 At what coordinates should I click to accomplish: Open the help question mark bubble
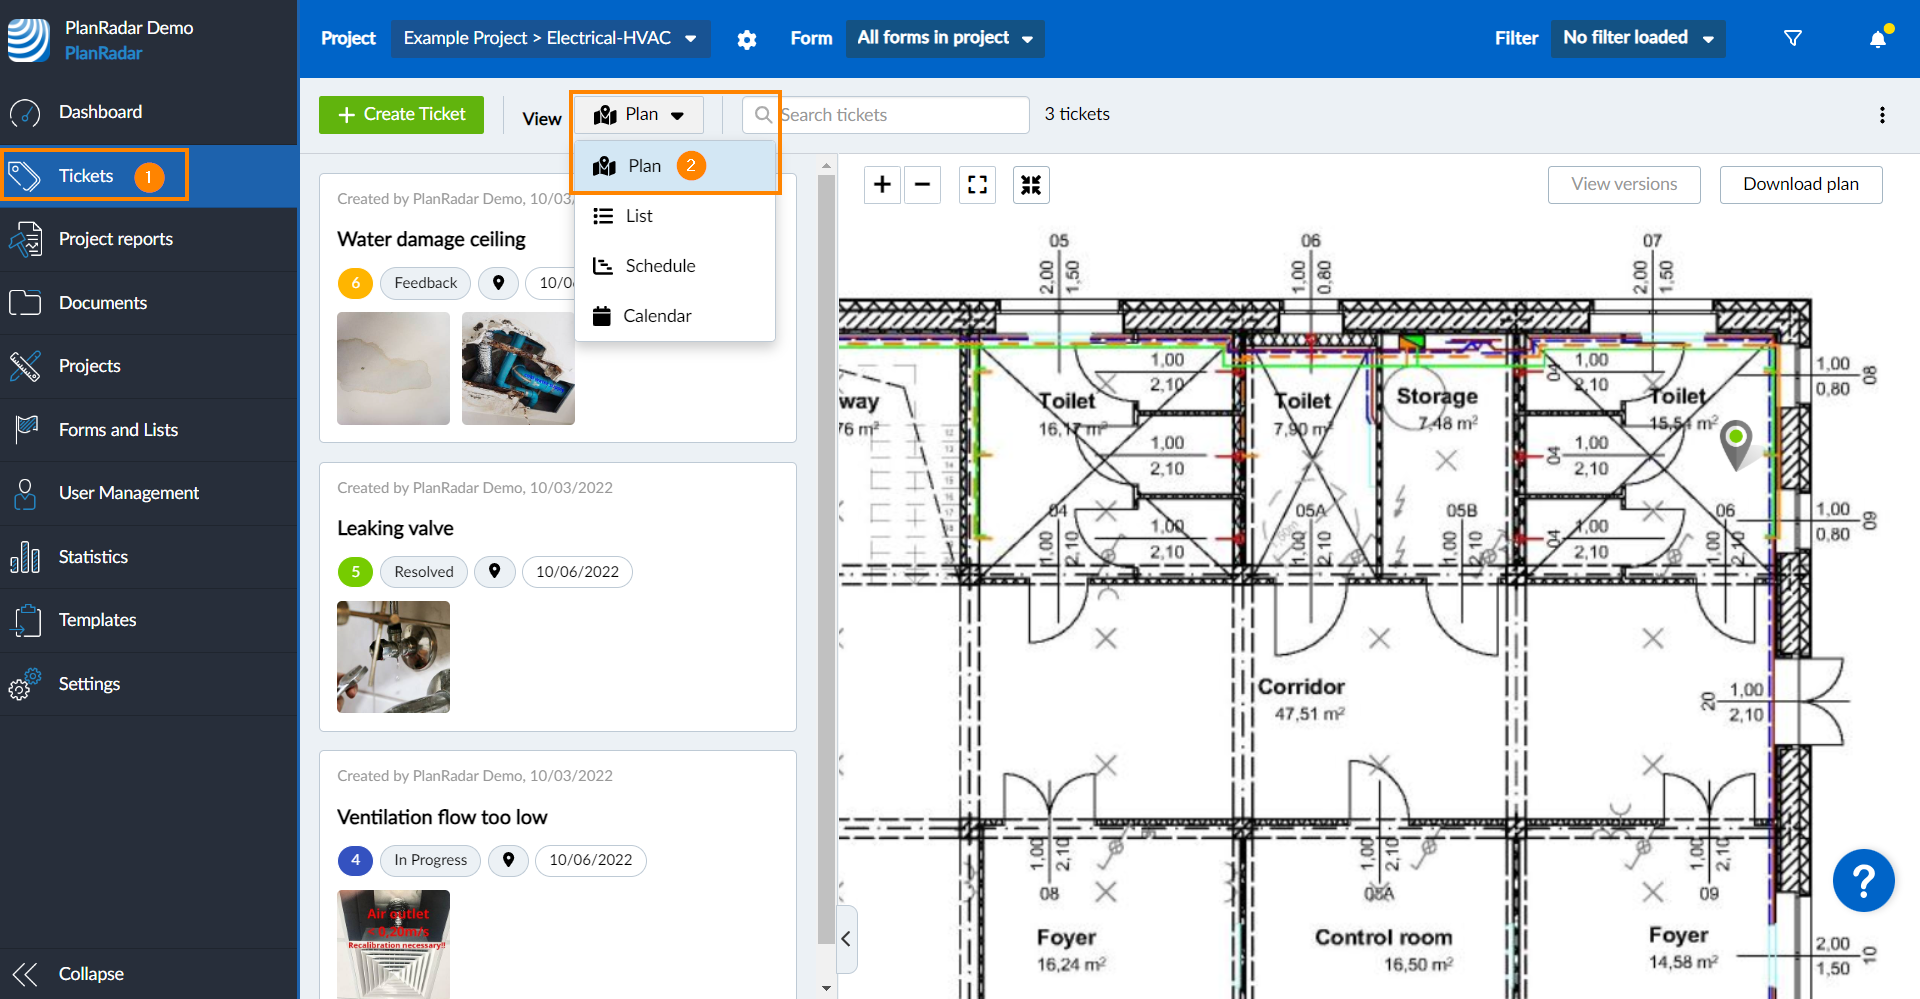[1863, 880]
